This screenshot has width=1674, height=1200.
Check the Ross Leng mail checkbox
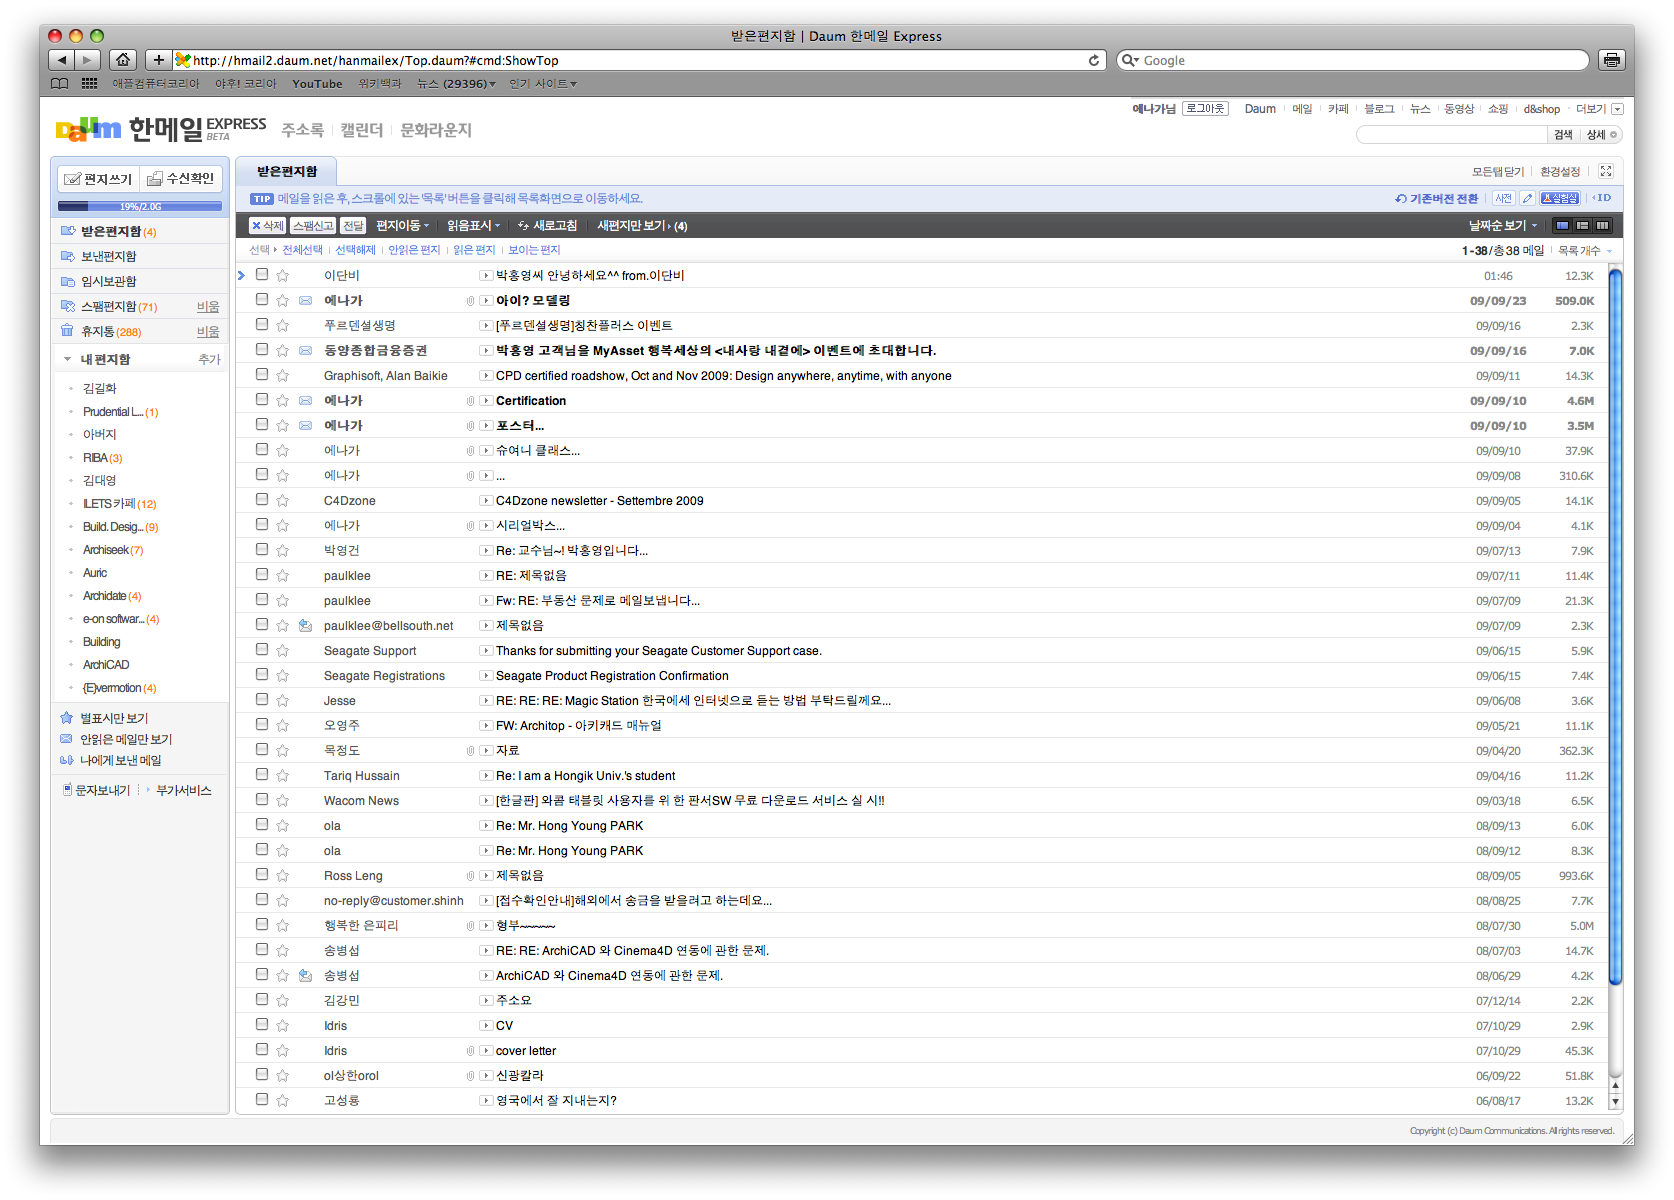point(262,874)
